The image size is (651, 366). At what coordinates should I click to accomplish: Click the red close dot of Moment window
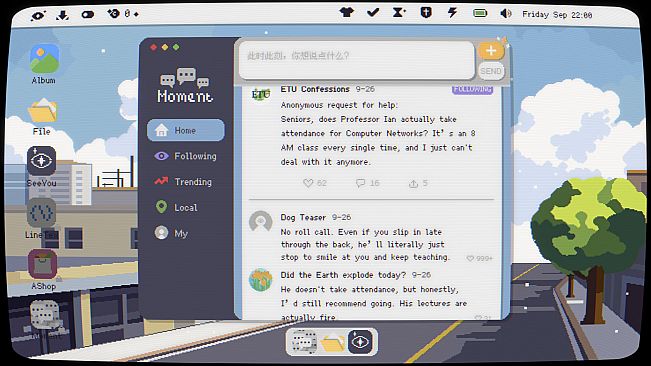click(153, 47)
